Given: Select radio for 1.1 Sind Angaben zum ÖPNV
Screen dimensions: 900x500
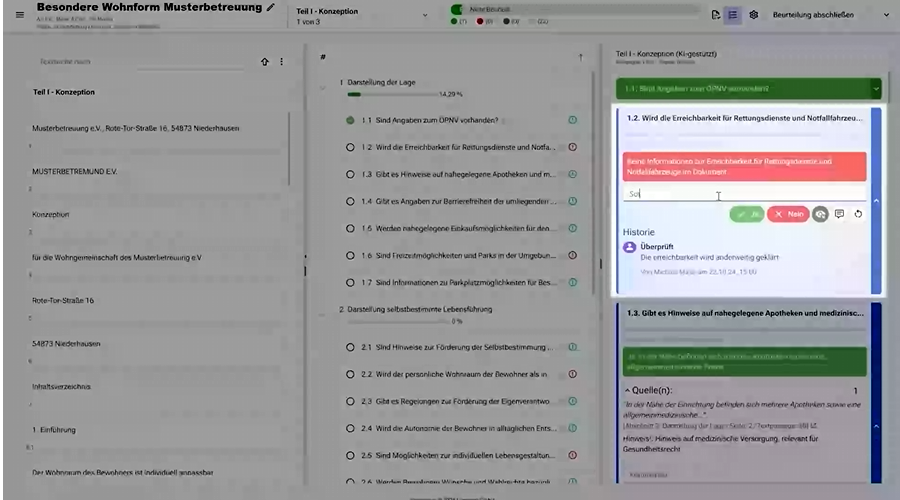Looking at the screenshot, I should [350, 120].
